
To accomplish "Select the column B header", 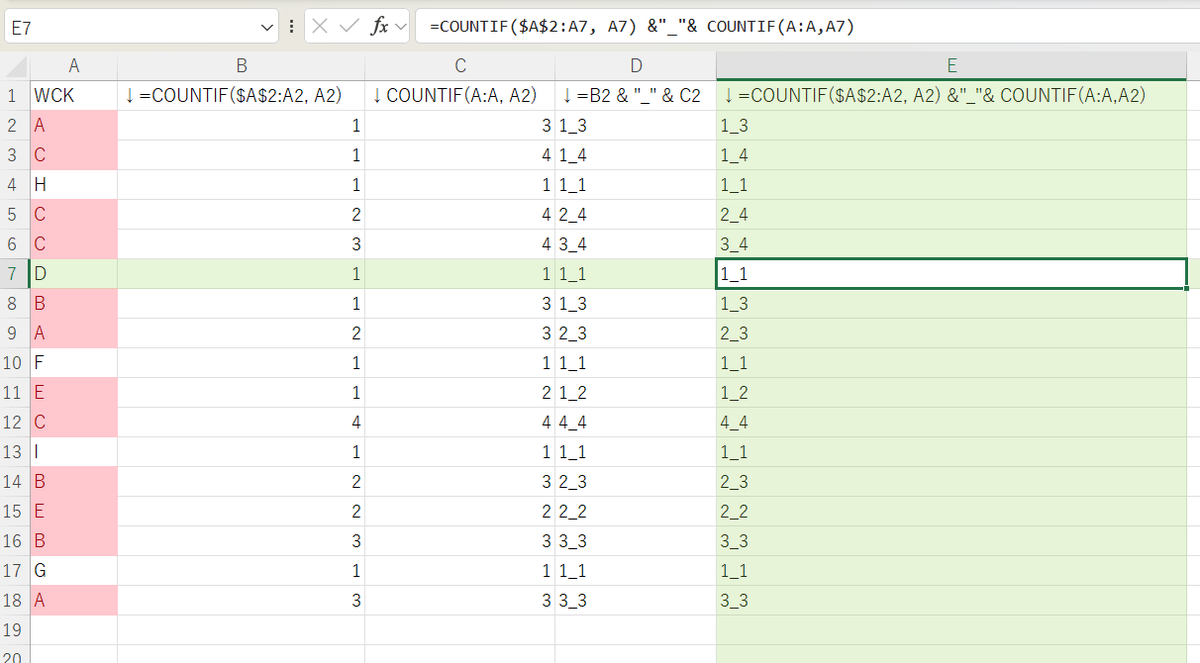I will pos(241,67).
